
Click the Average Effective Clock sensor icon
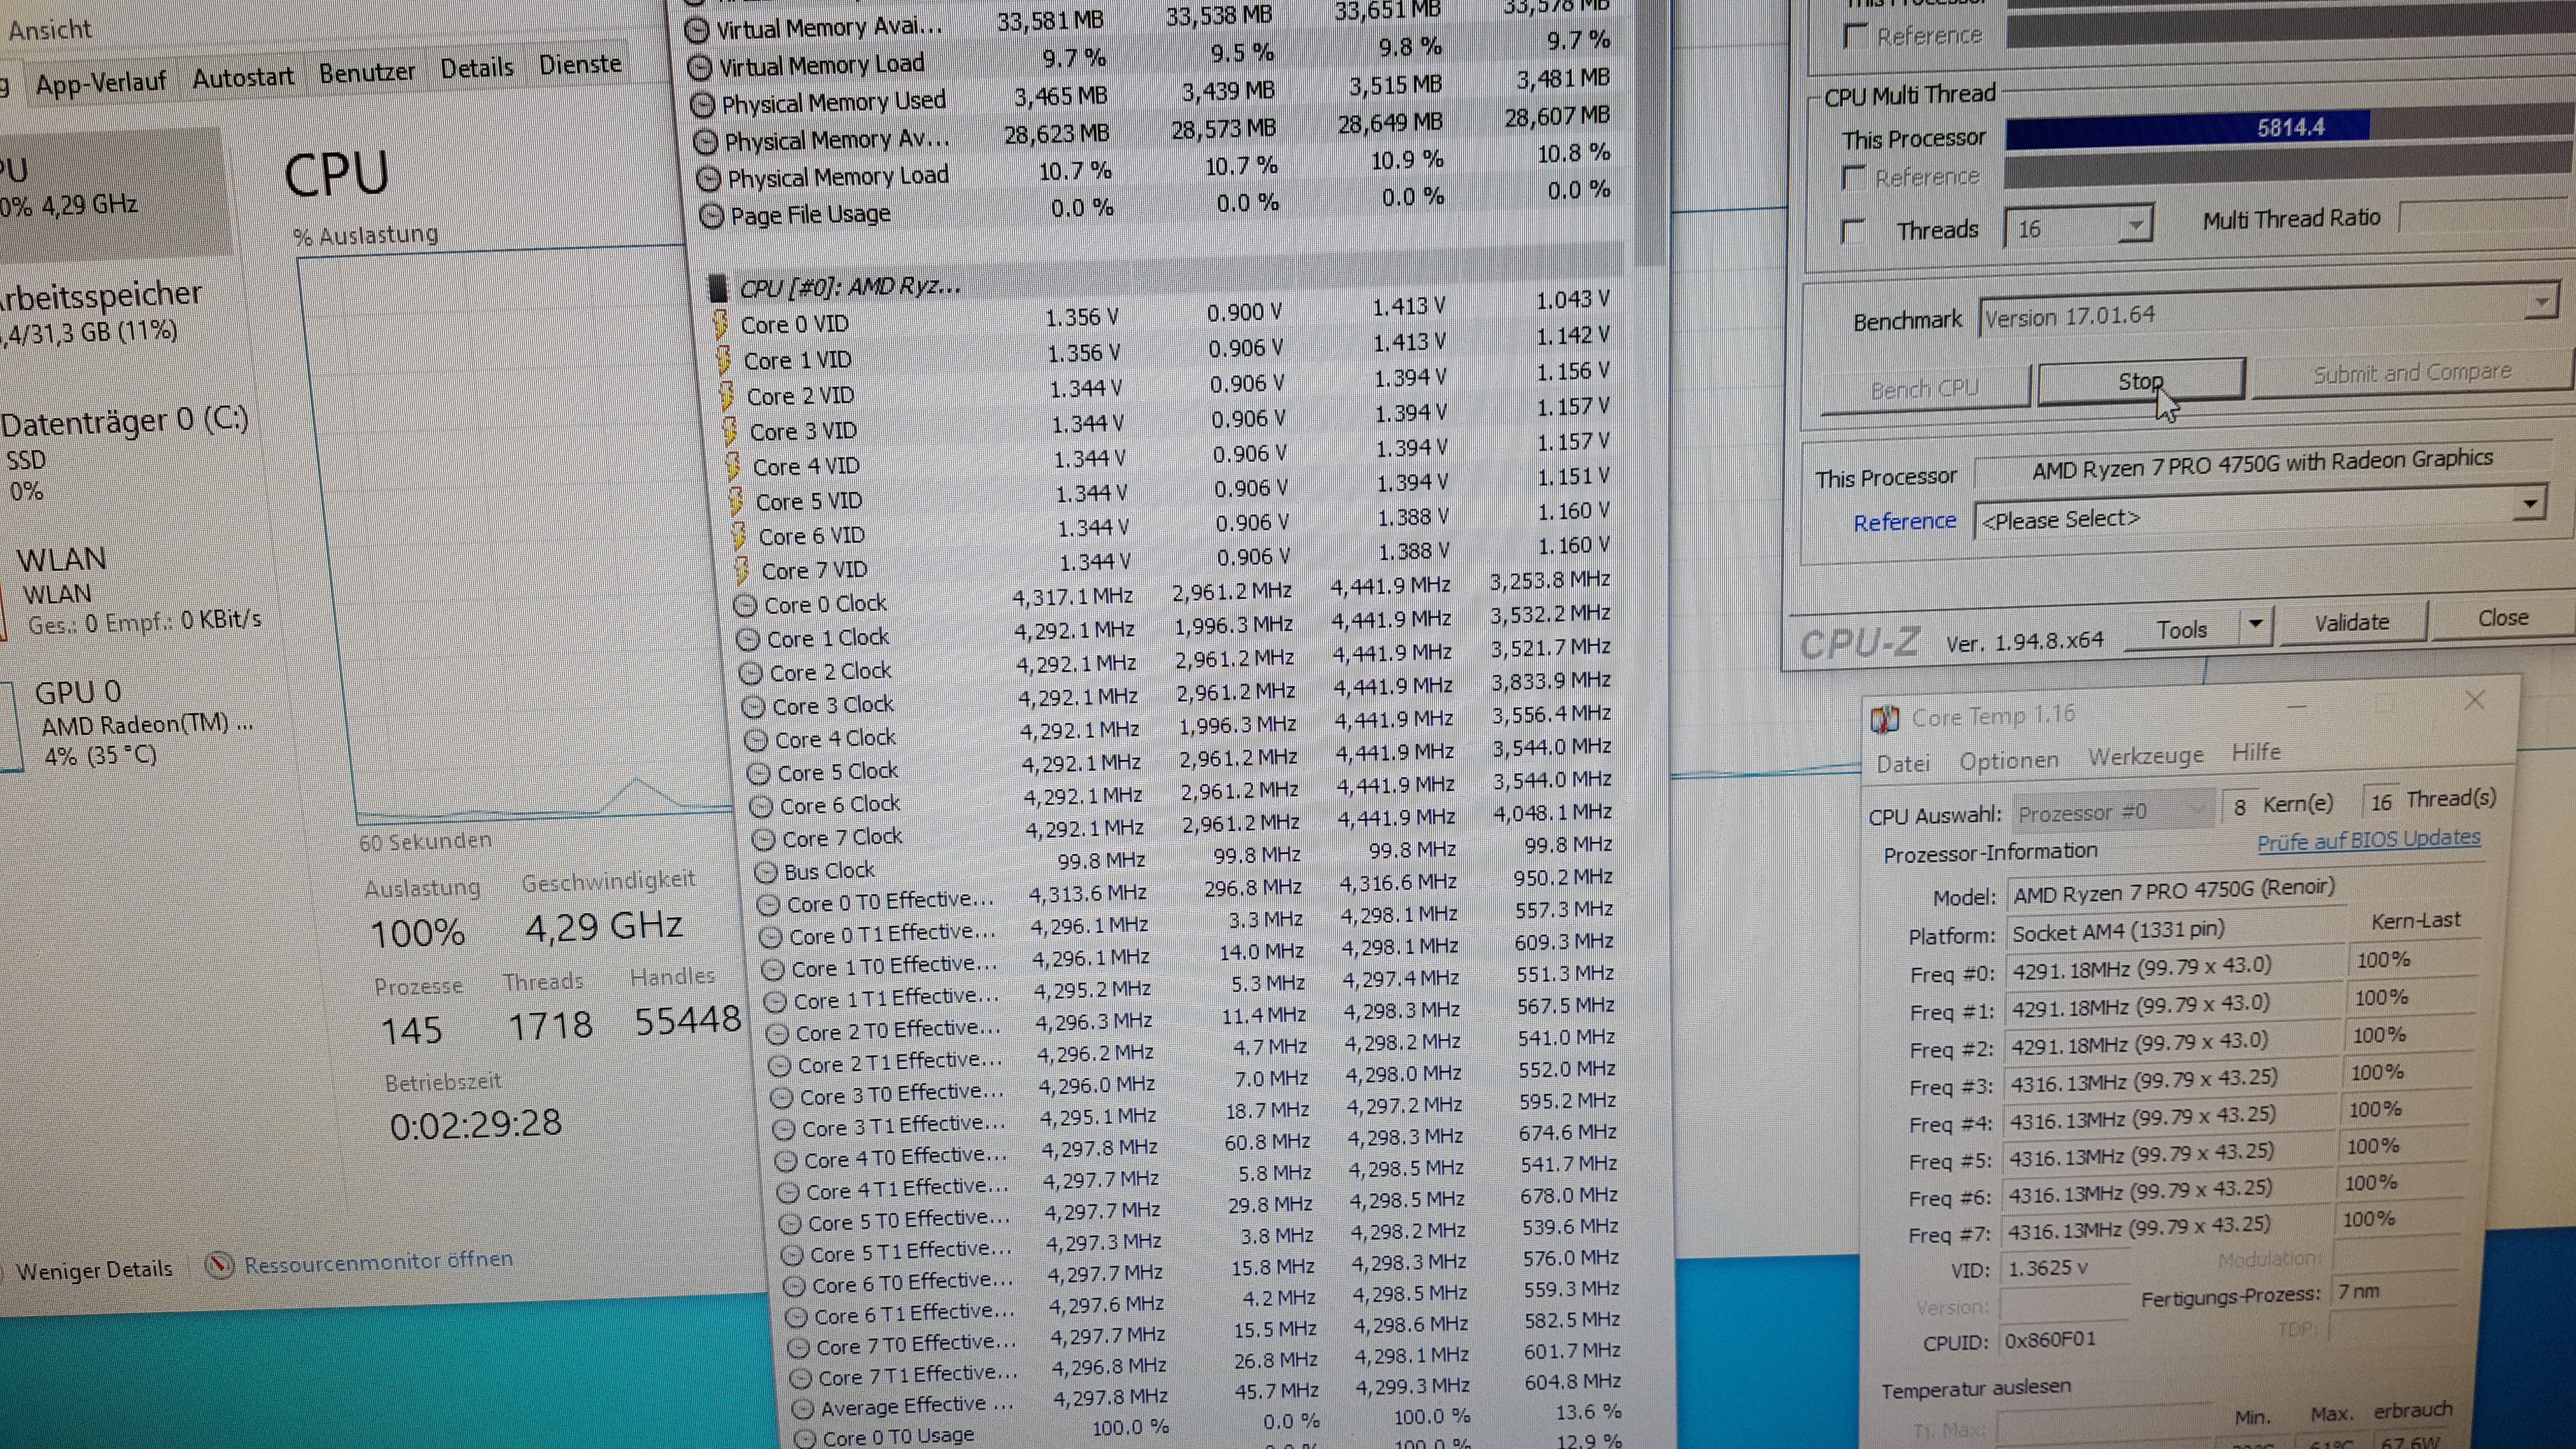tap(802, 1409)
